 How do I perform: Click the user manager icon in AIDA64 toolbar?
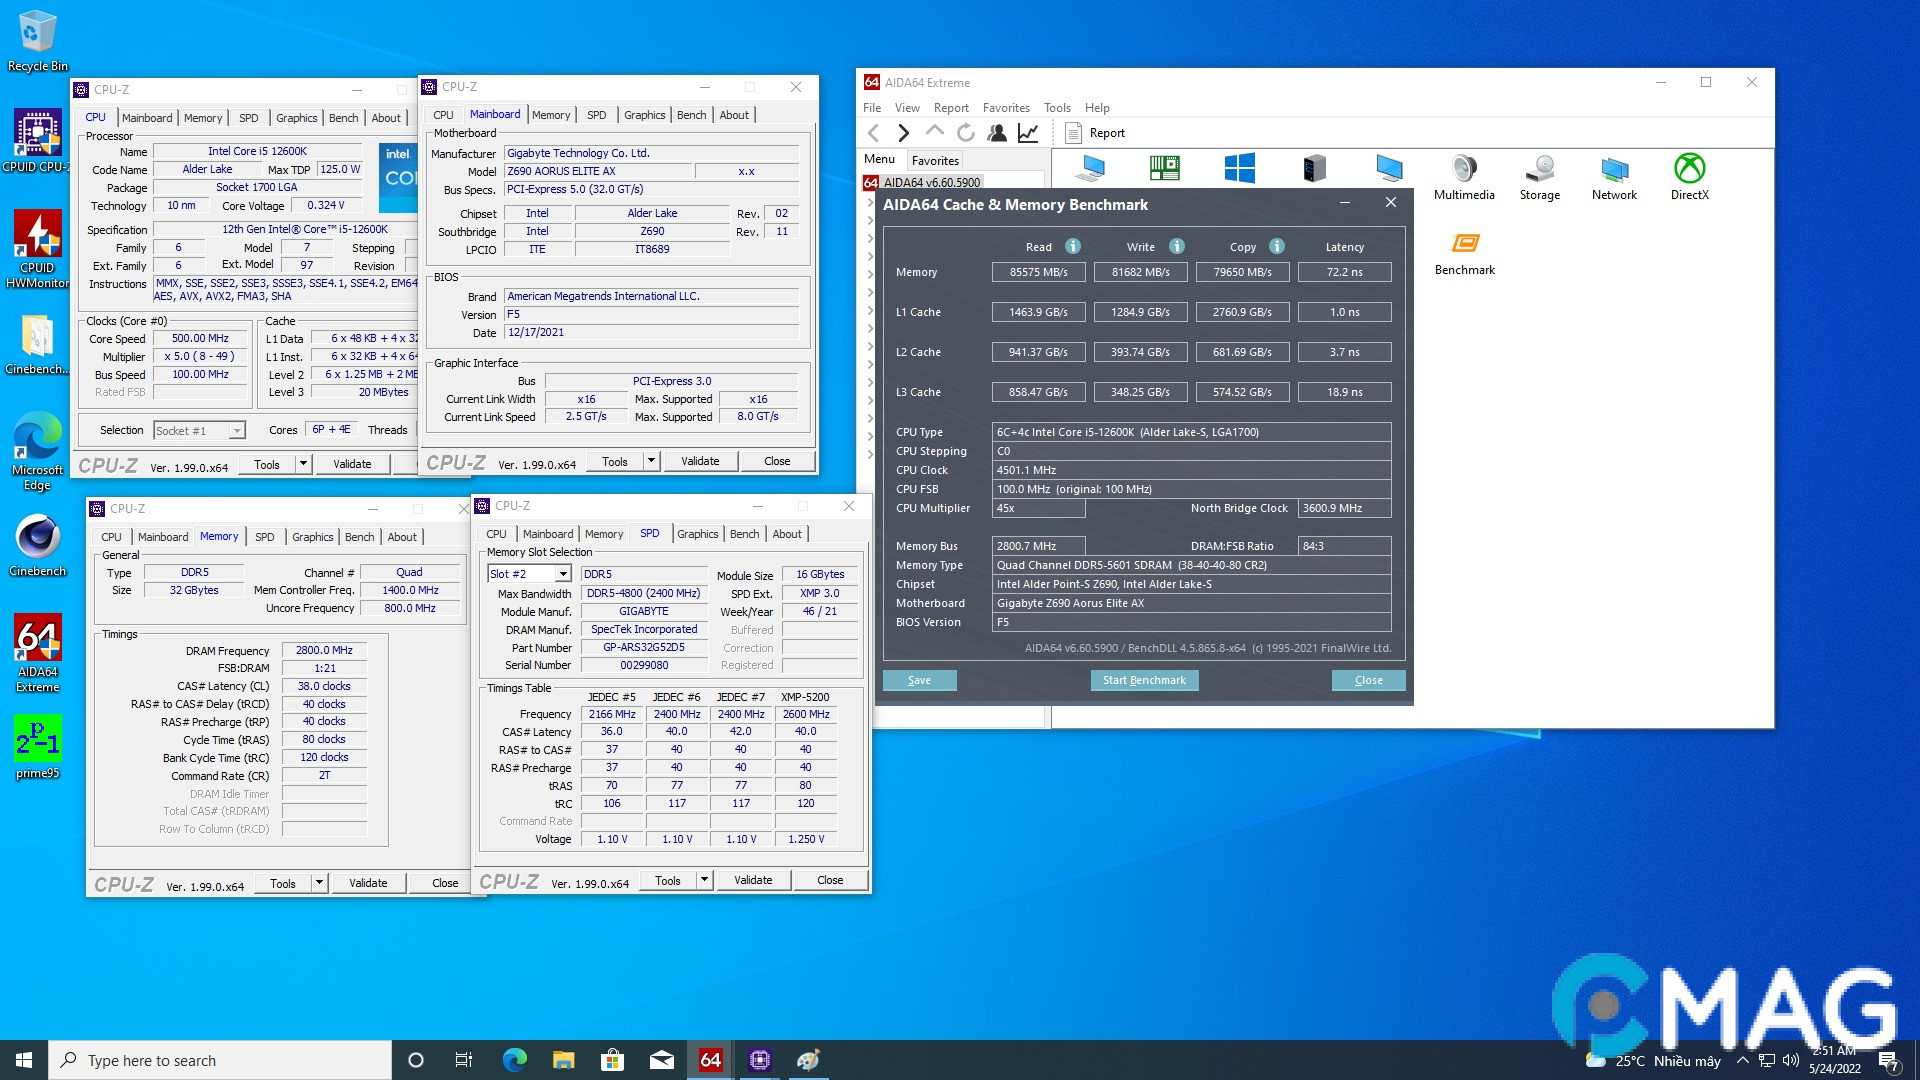click(996, 132)
